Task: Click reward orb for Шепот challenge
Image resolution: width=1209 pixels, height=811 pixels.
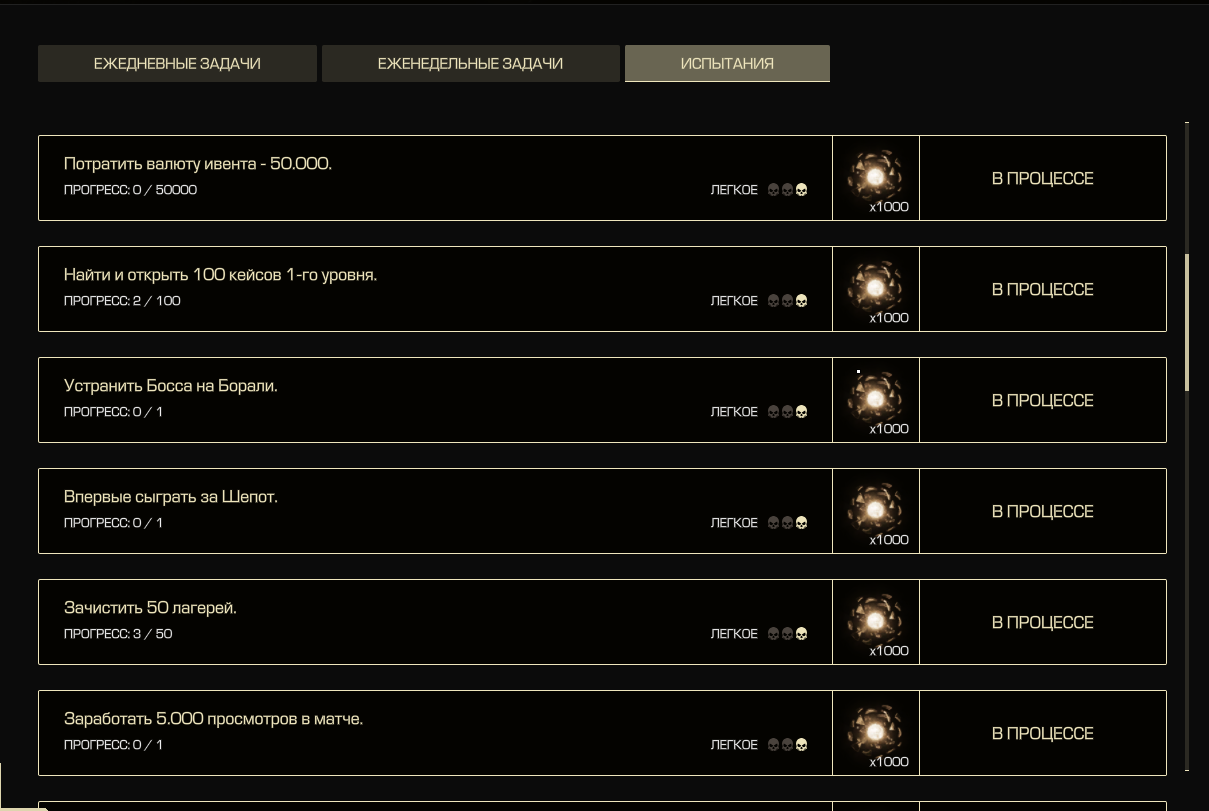Action: [875, 509]
